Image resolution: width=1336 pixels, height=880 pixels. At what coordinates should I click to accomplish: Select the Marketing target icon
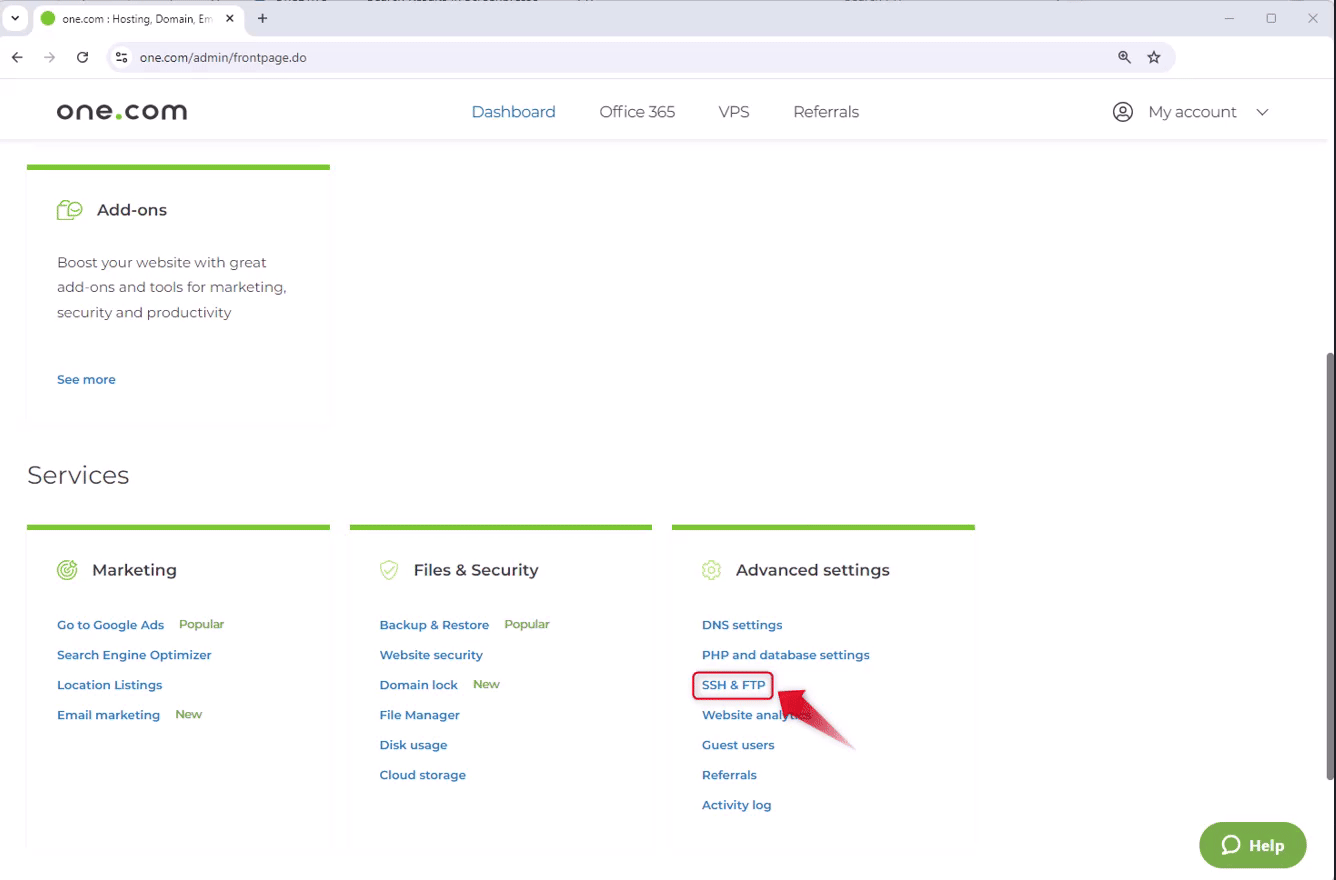67,569
